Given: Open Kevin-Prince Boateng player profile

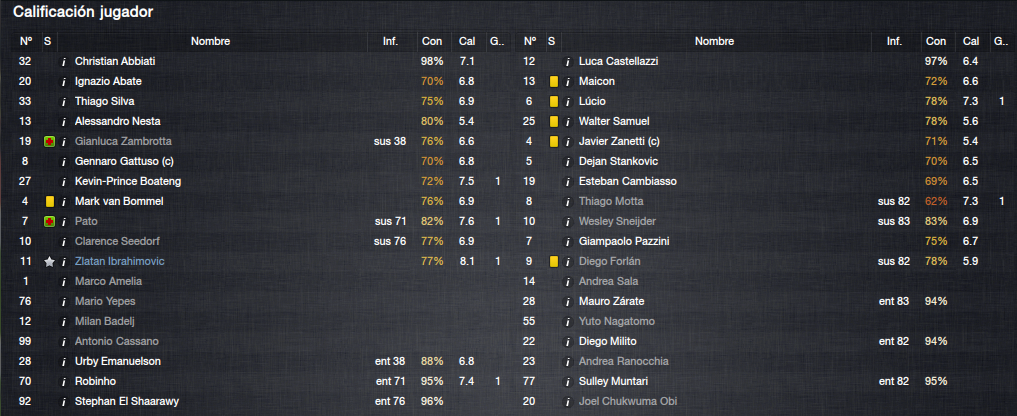Looking at the screenshot, I should 128,182.
